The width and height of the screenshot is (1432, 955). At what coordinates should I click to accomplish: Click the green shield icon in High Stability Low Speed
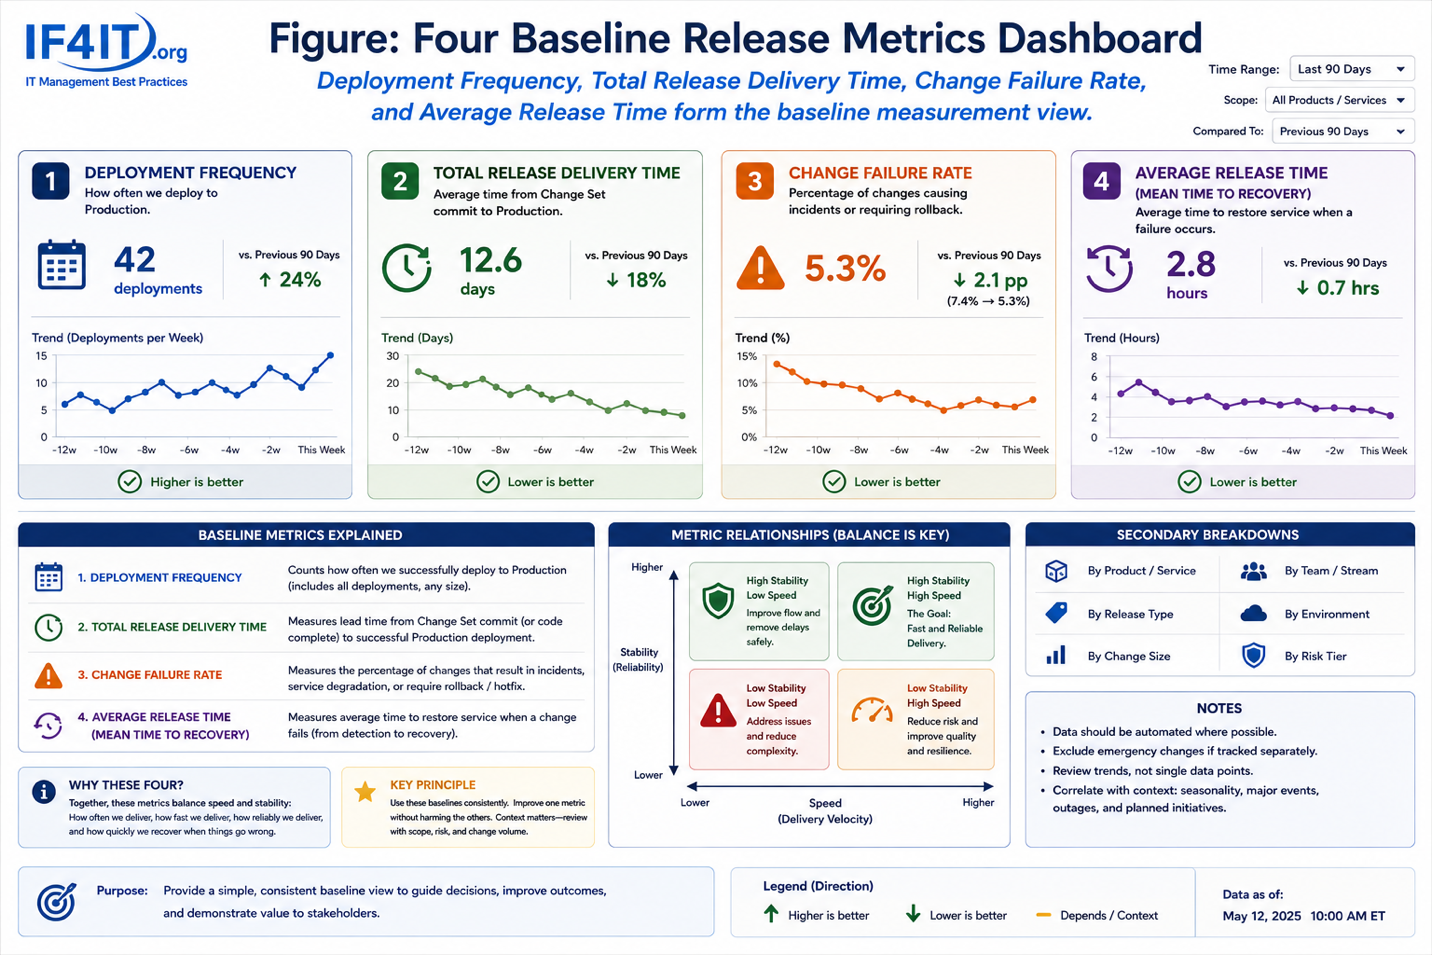pyautogui.click(x=718, y=602)
